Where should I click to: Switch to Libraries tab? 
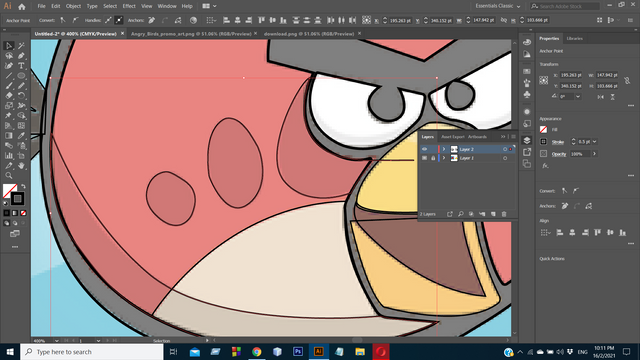(575, 38)
